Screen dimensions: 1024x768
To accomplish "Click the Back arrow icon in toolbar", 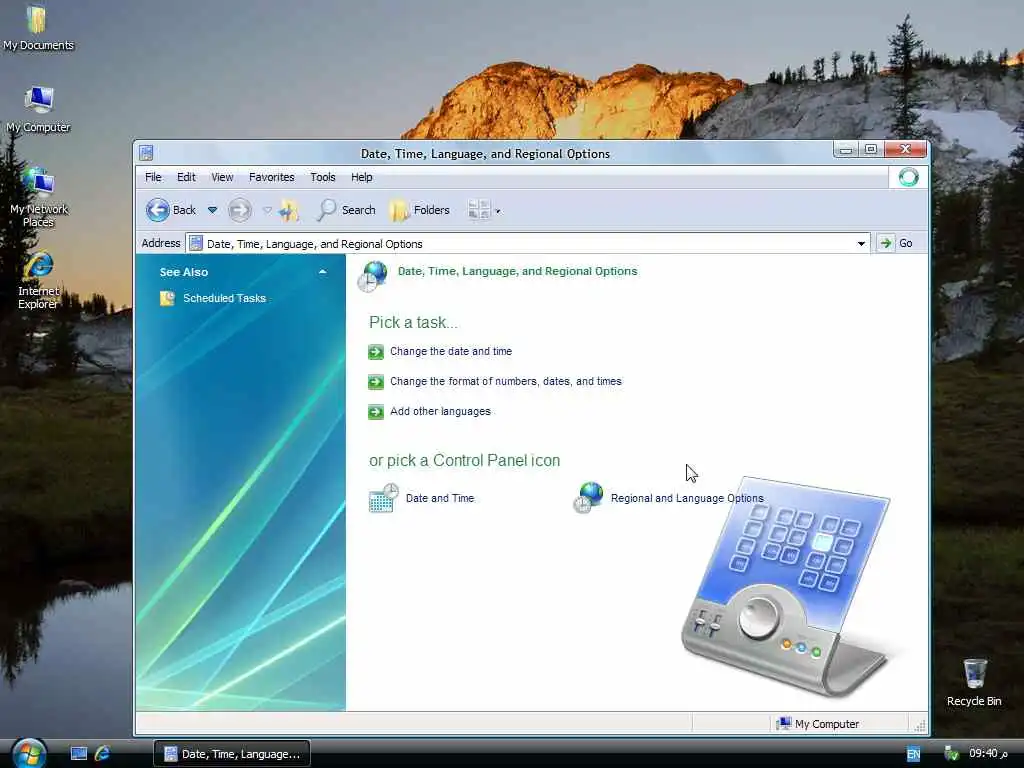I will click(x=157, y=210).
